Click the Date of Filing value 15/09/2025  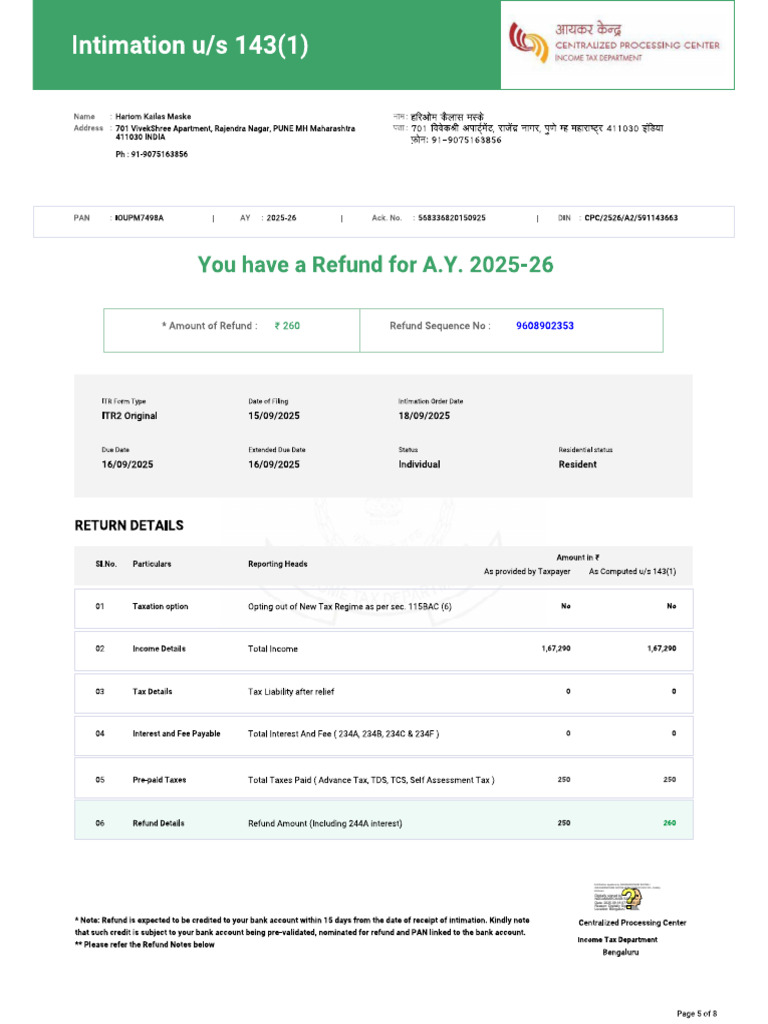click(x=274, y=416)
